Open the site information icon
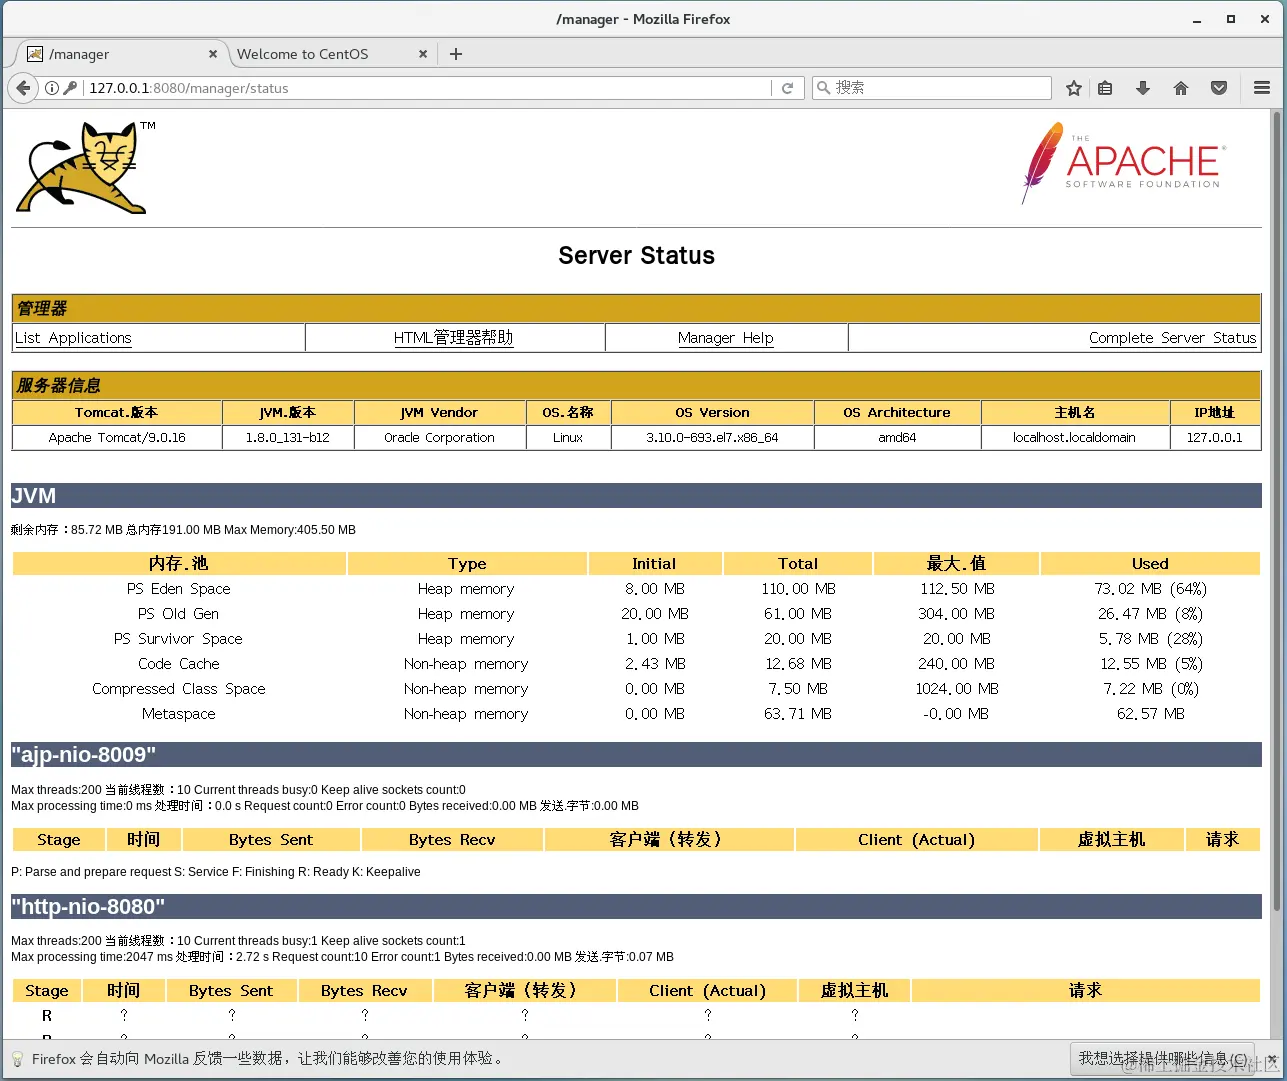1287x1081 pixels. point(52,88)
